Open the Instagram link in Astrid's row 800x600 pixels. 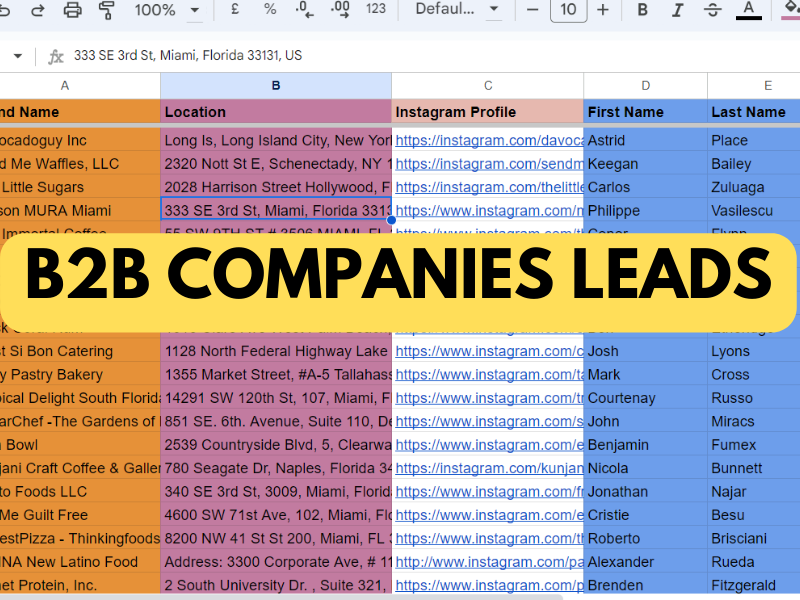click(488, 141)
